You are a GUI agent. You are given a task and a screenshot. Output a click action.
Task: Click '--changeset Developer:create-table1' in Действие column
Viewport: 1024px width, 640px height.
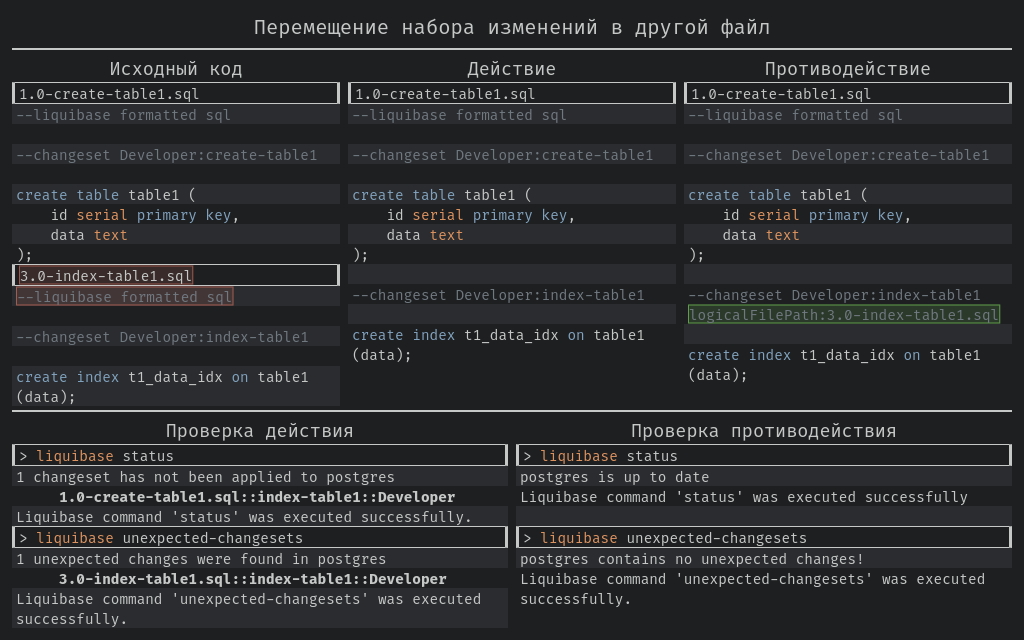(x=502, y=155)
